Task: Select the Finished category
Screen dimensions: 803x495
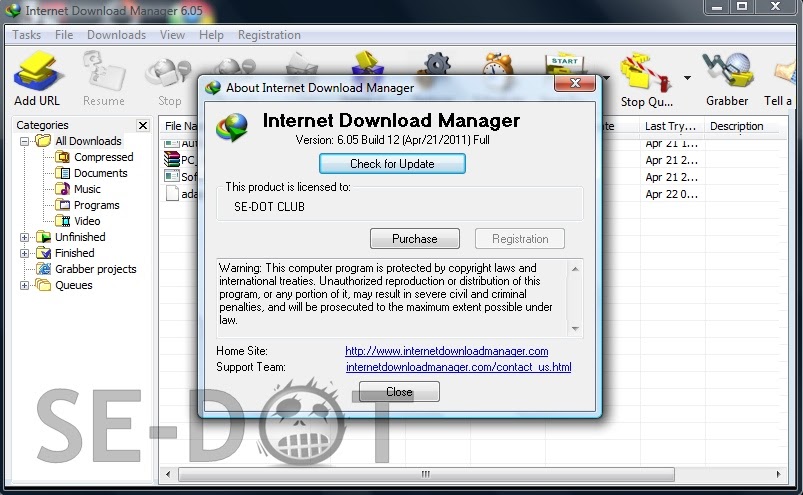Action: coord(65,253)
